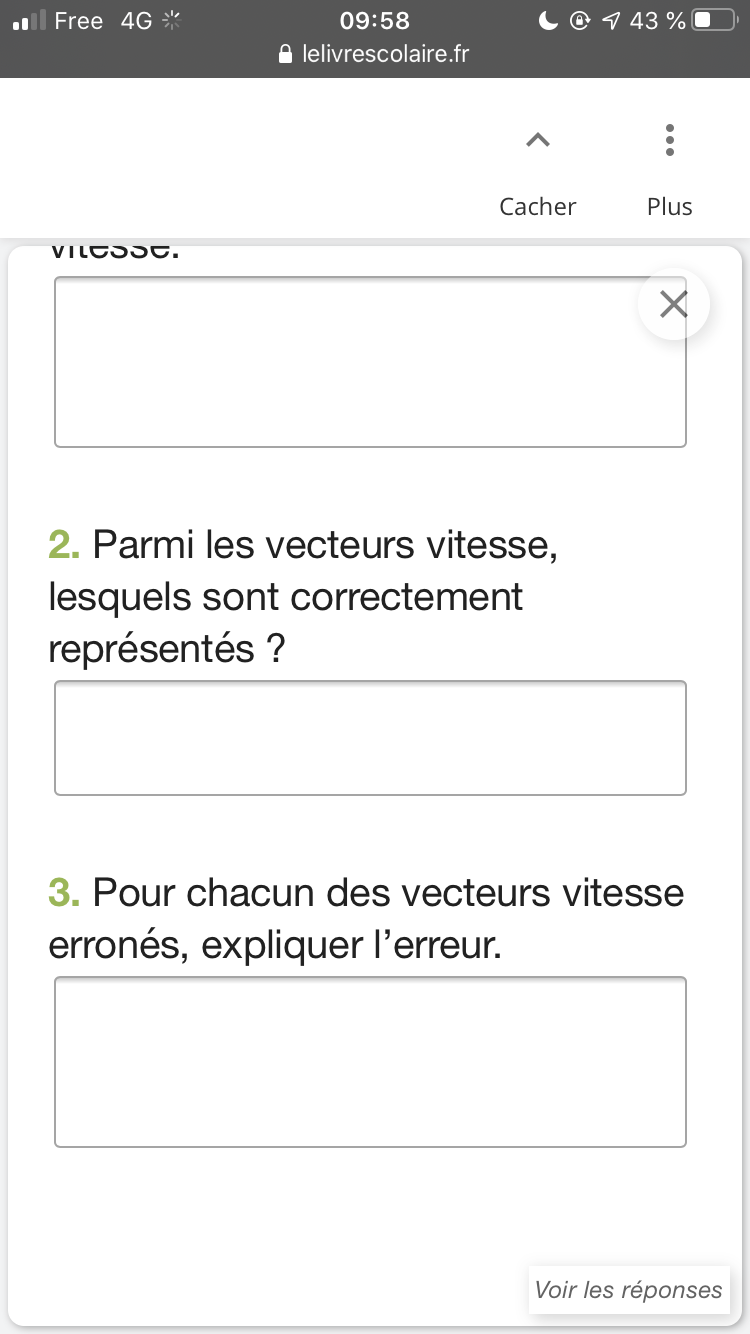Image resolution: width=750 pixels, height=1334 pixels.
Task: Tap the lelivrescolaire.fr address text
Action: [x=385, y=54]
